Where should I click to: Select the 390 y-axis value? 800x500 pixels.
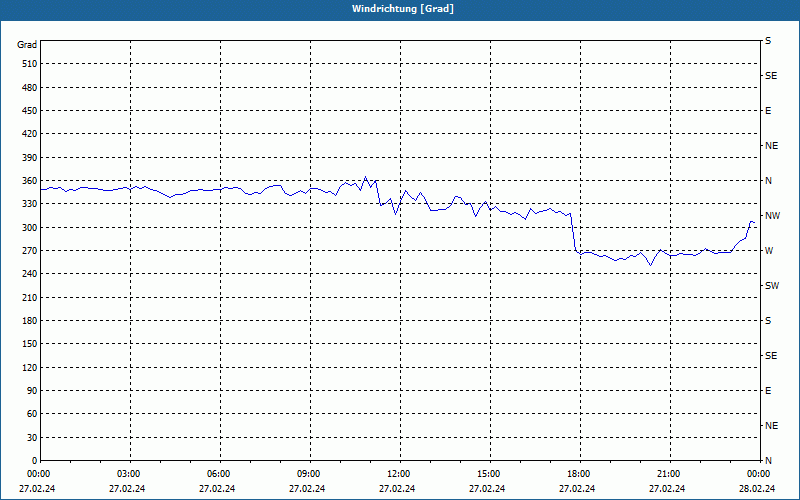[x=30, y=158]
